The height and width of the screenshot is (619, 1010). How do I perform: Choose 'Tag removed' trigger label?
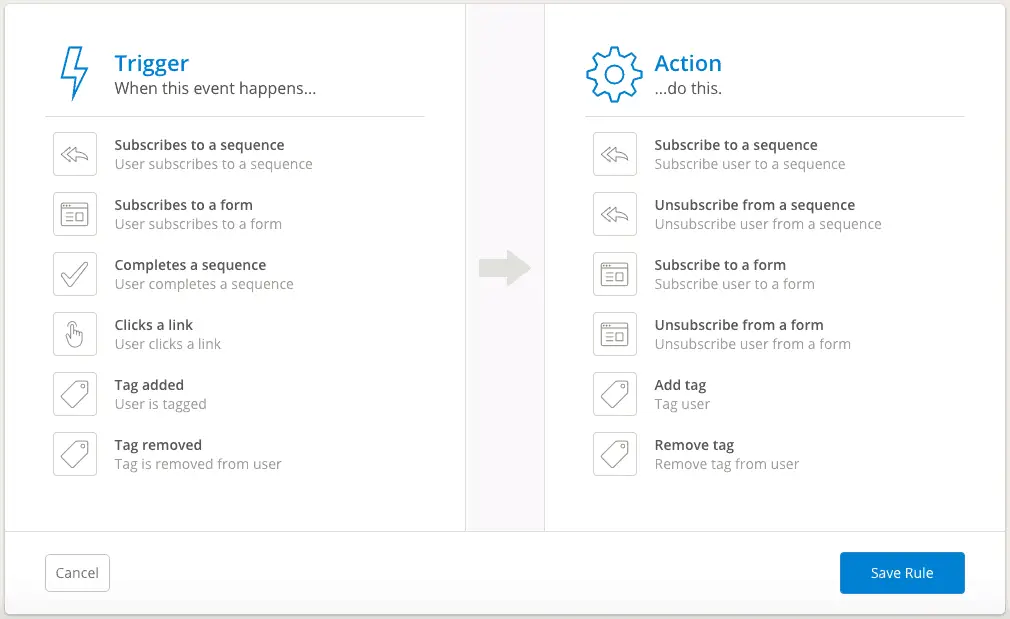click(x=158, y=445)
